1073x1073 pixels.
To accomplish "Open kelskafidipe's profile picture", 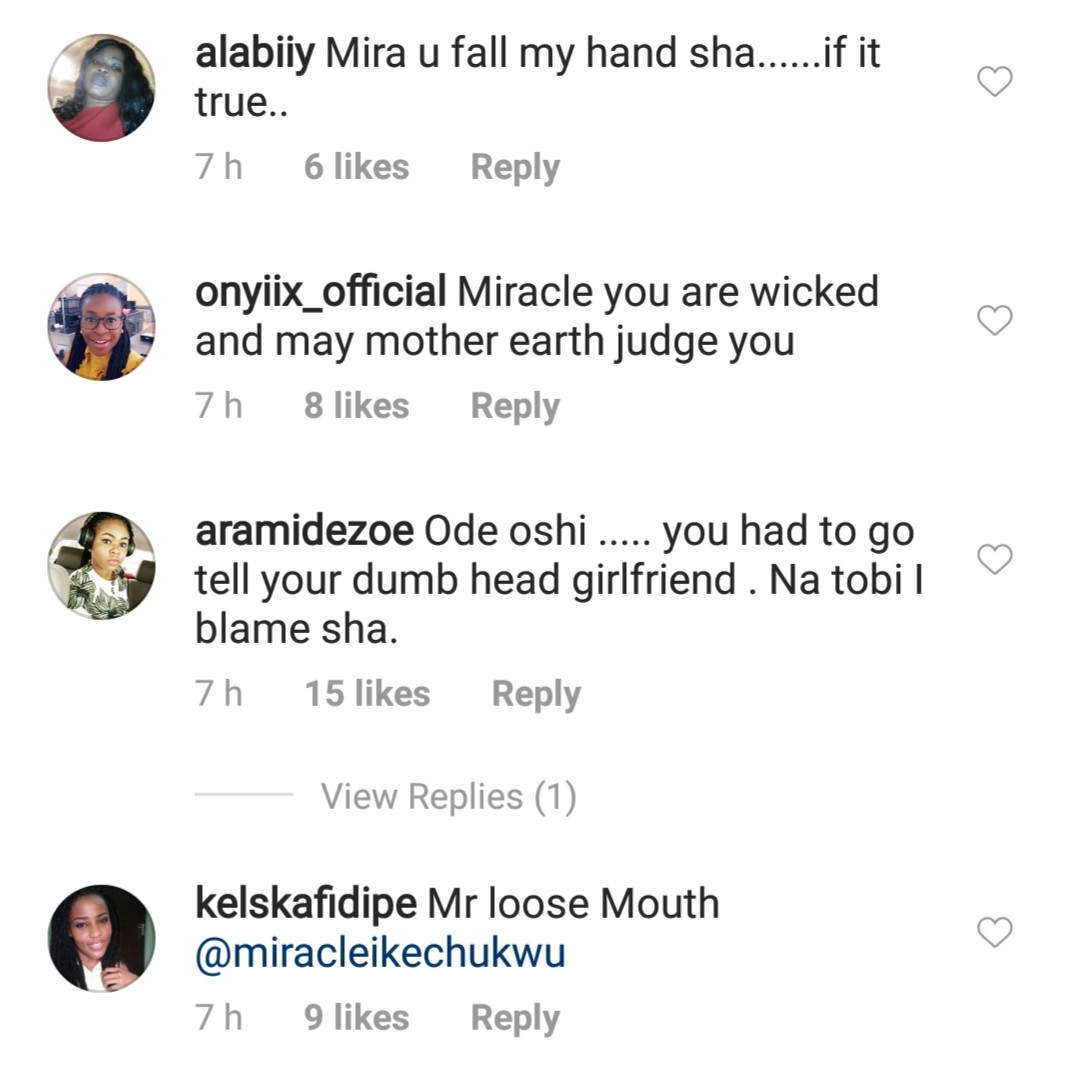I will [101, 938].
